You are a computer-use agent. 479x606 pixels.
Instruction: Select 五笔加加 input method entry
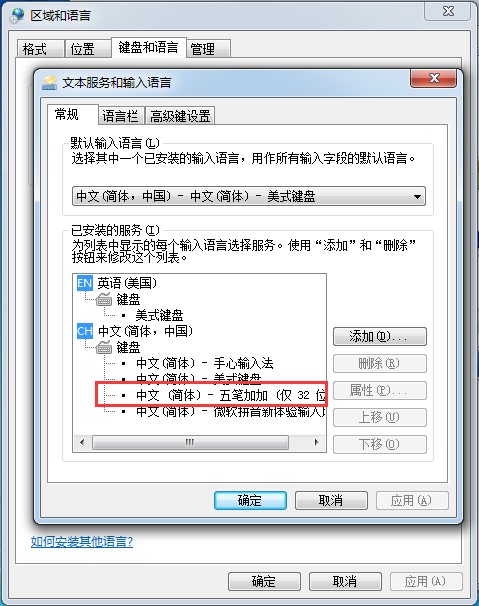click(231, 395)
